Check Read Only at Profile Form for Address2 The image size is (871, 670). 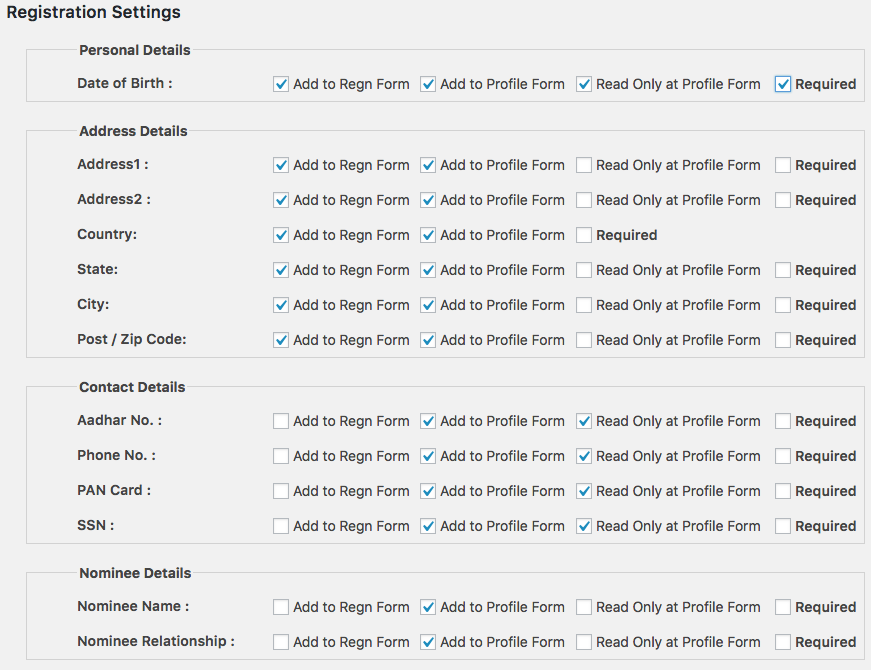pos(583,200)
